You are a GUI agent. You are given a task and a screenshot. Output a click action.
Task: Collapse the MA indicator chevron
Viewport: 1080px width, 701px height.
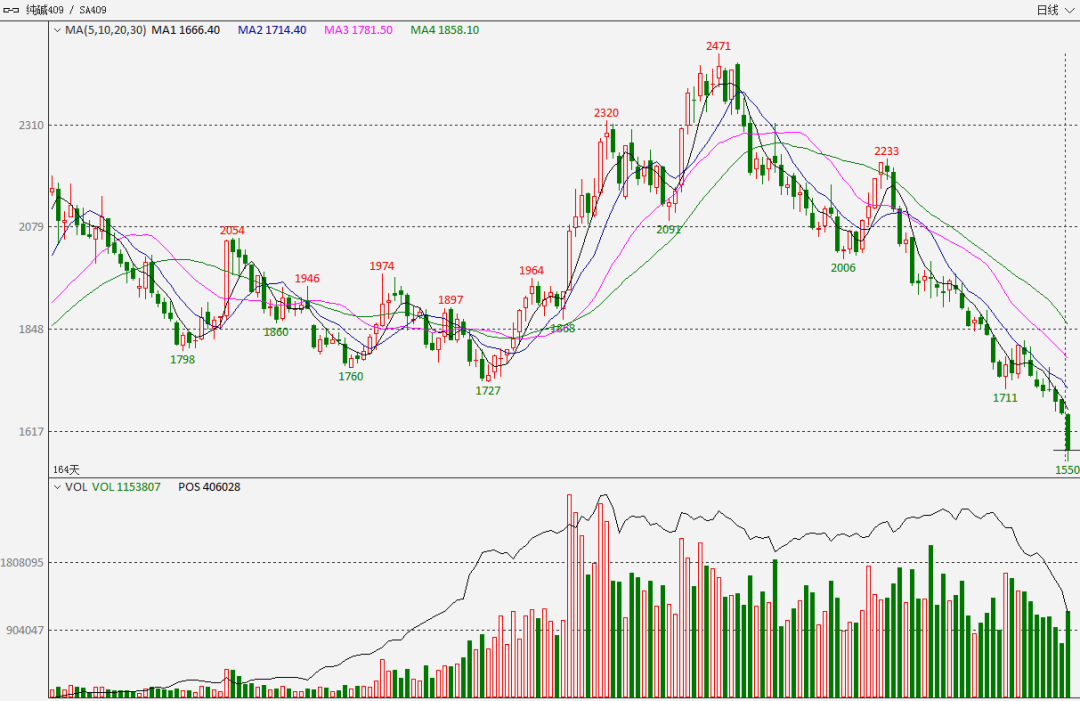[x=57, y=30]
